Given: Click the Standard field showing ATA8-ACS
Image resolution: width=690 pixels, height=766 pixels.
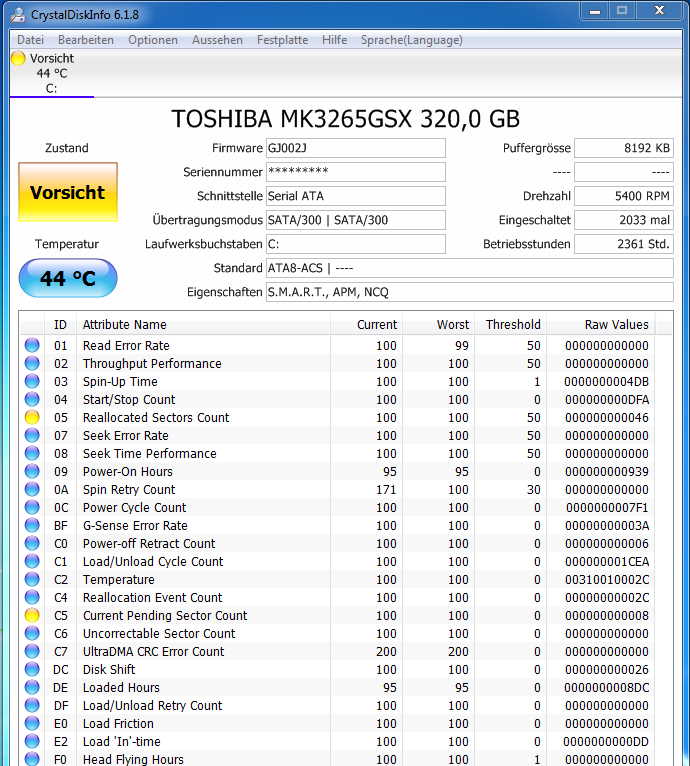Looking at the screenshot, I should tap(470, 268).
